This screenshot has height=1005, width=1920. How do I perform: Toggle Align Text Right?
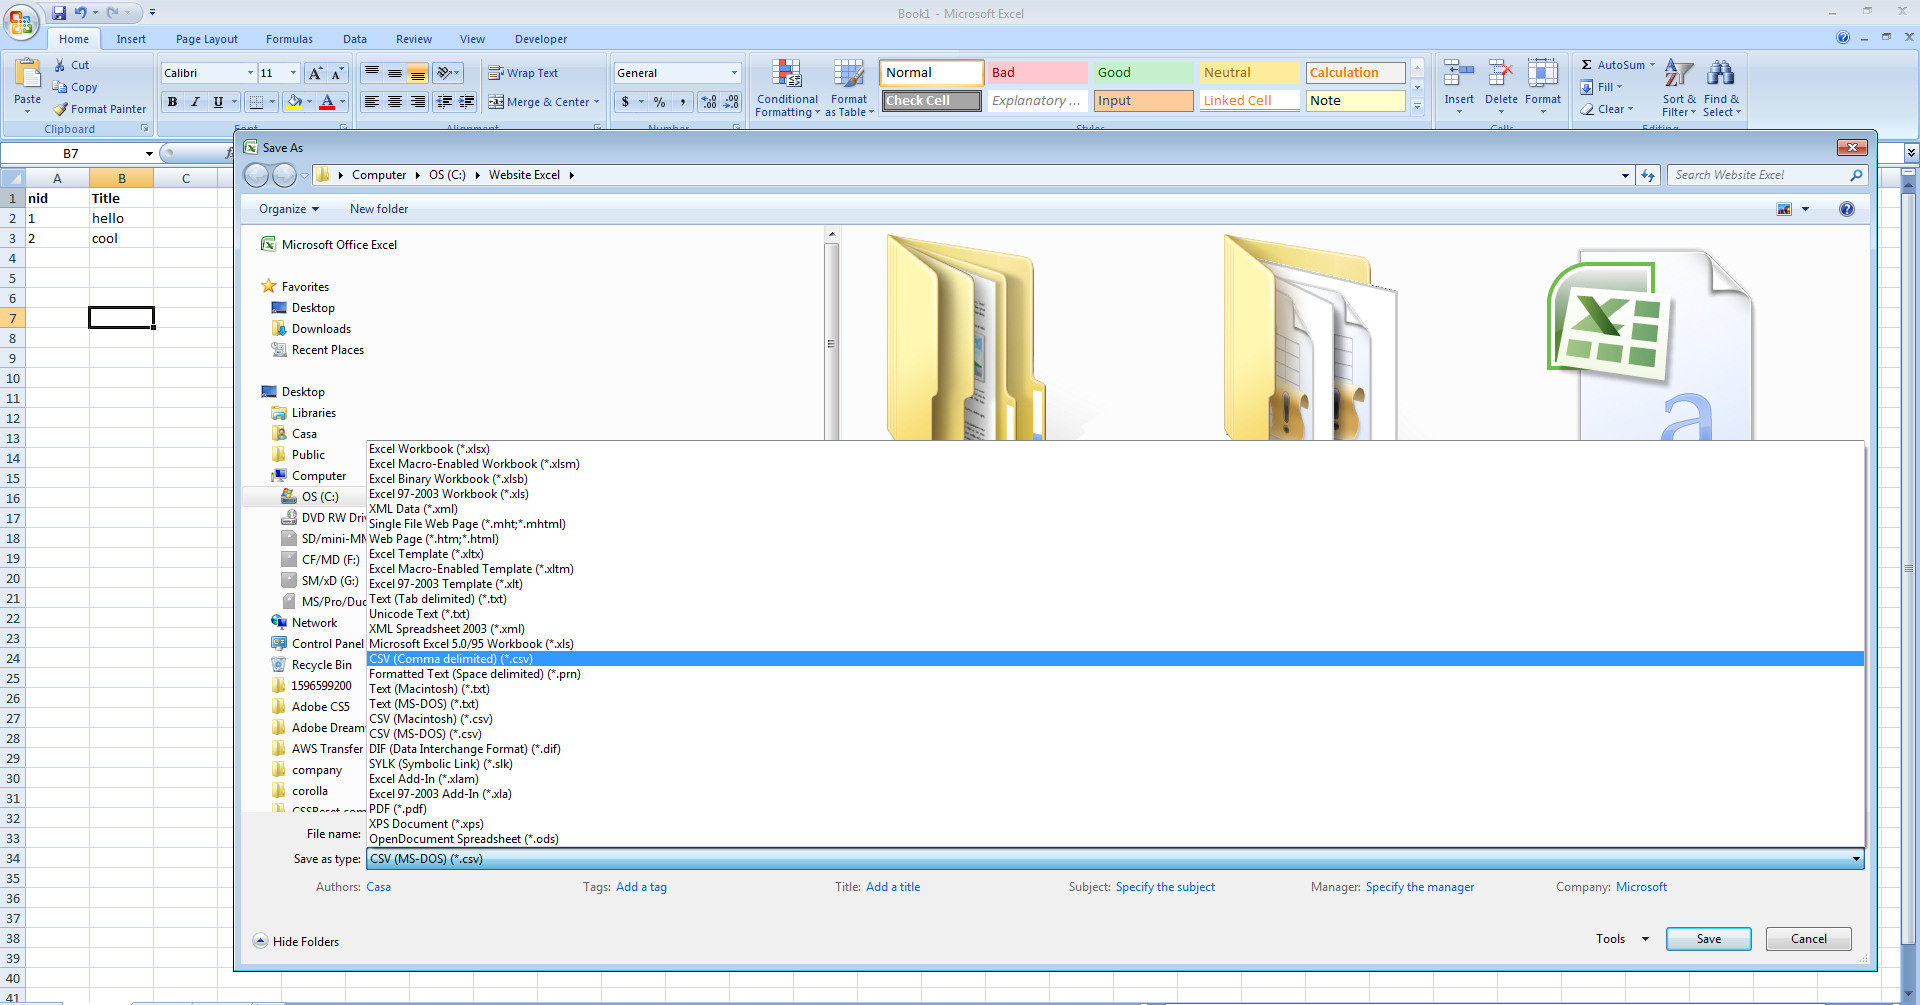(418, 102)
